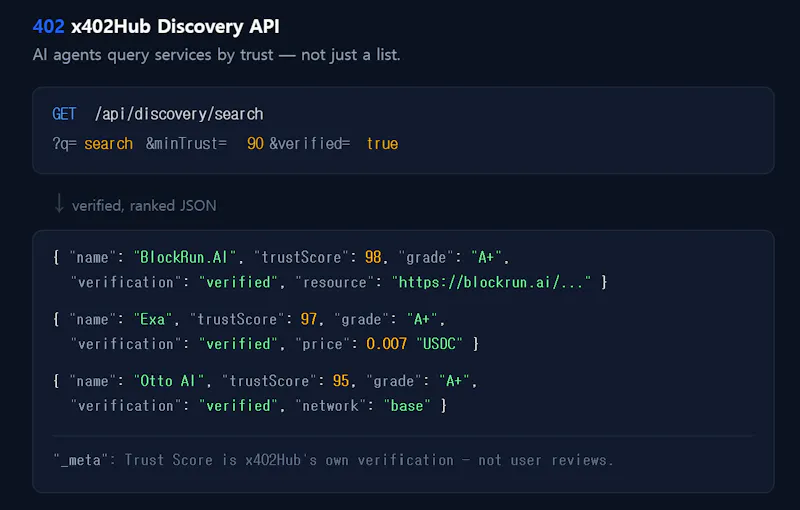
Task: Click the blue 402 logo text
Action: click(48, 26)
